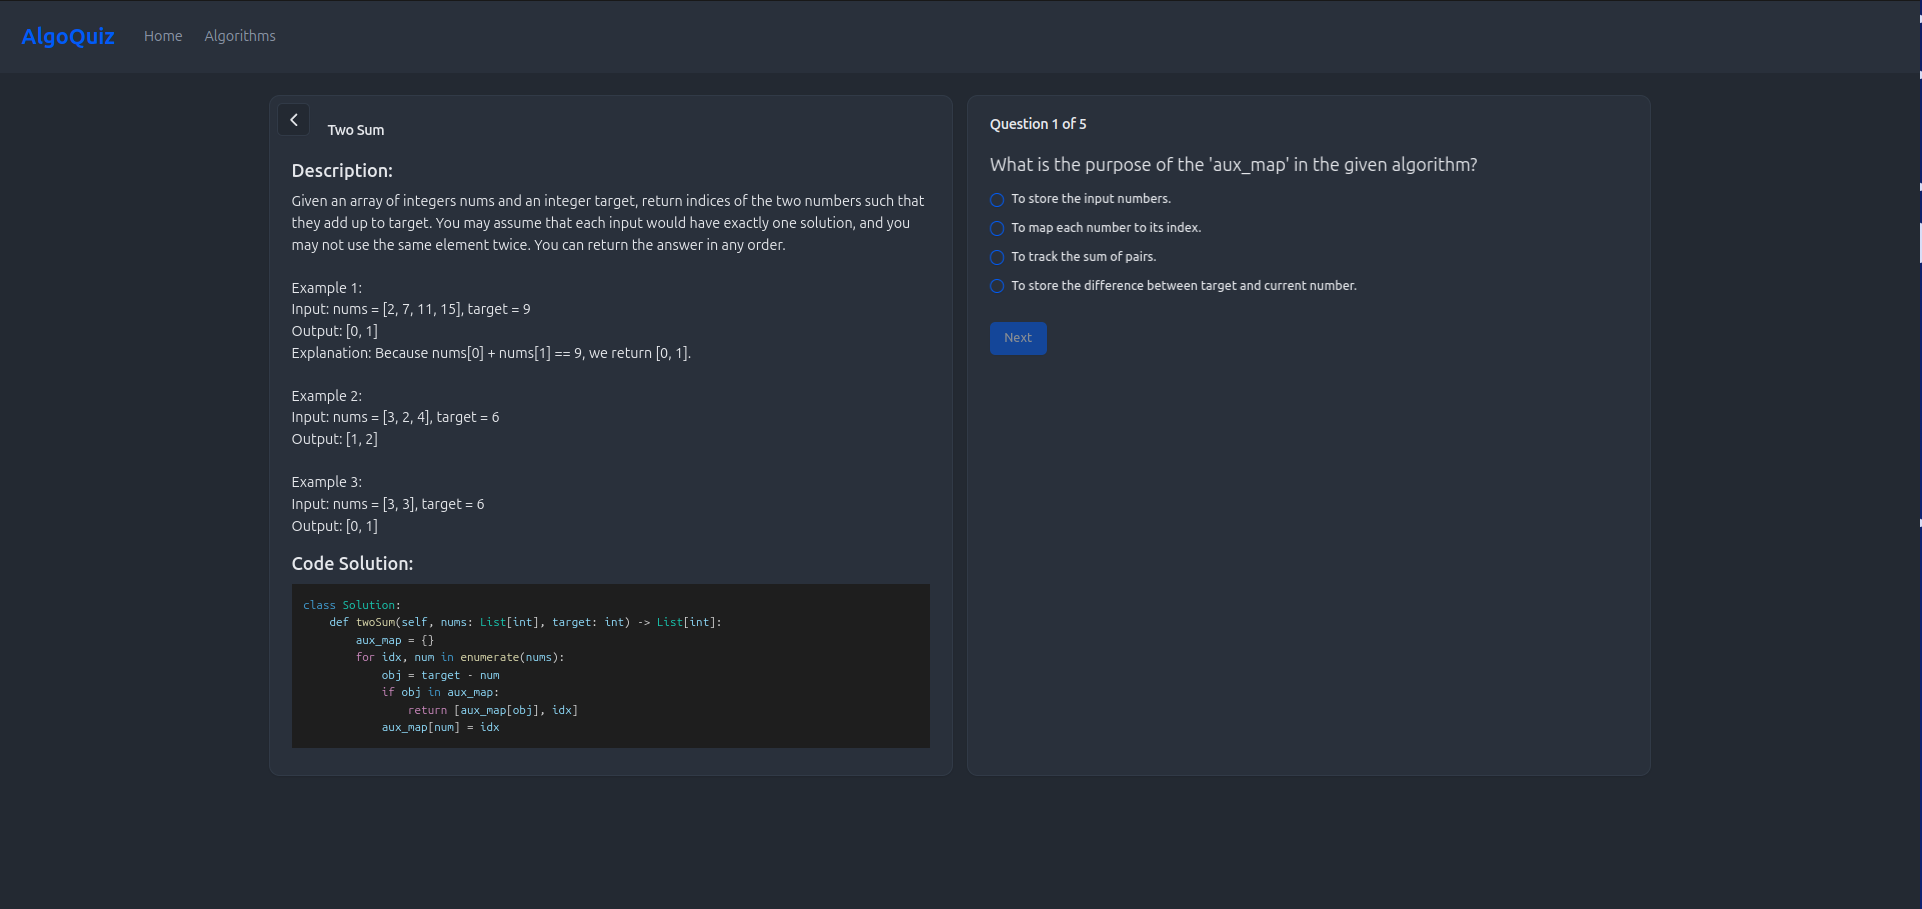Click the 'Example 2:' label
Screen dimensions: 1922x909
(327, 396)
